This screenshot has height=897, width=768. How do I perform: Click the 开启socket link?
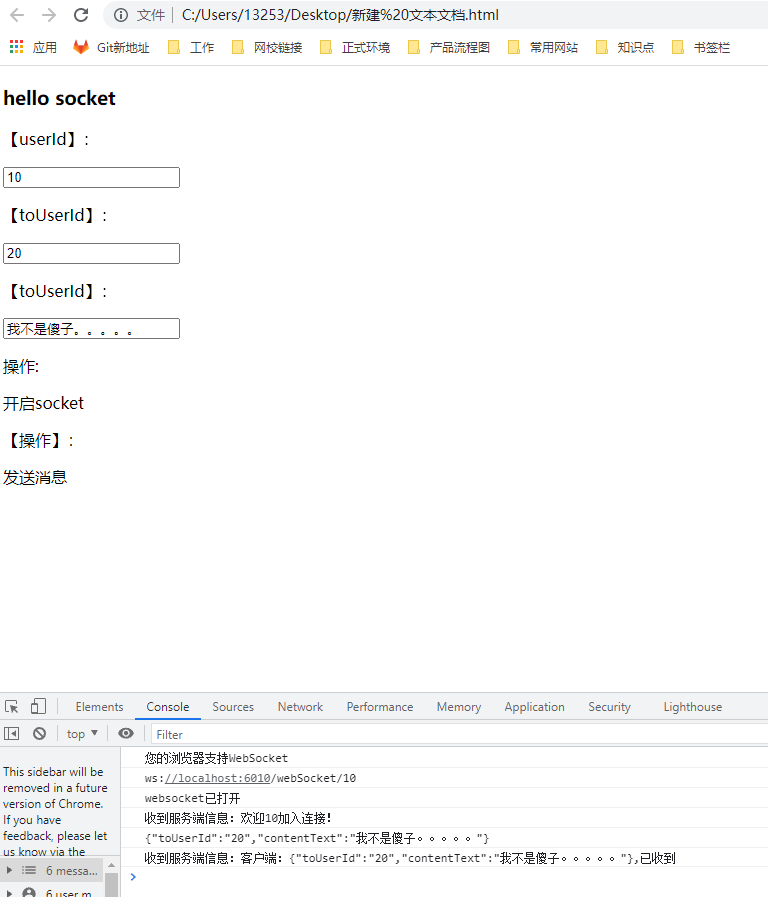coord(43,404)
